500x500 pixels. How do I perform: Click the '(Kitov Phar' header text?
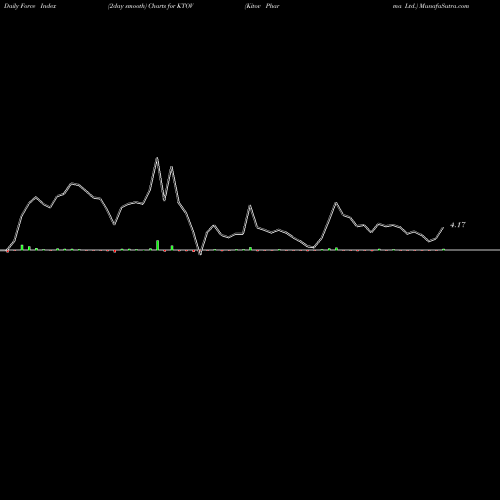tap(262, 6)
